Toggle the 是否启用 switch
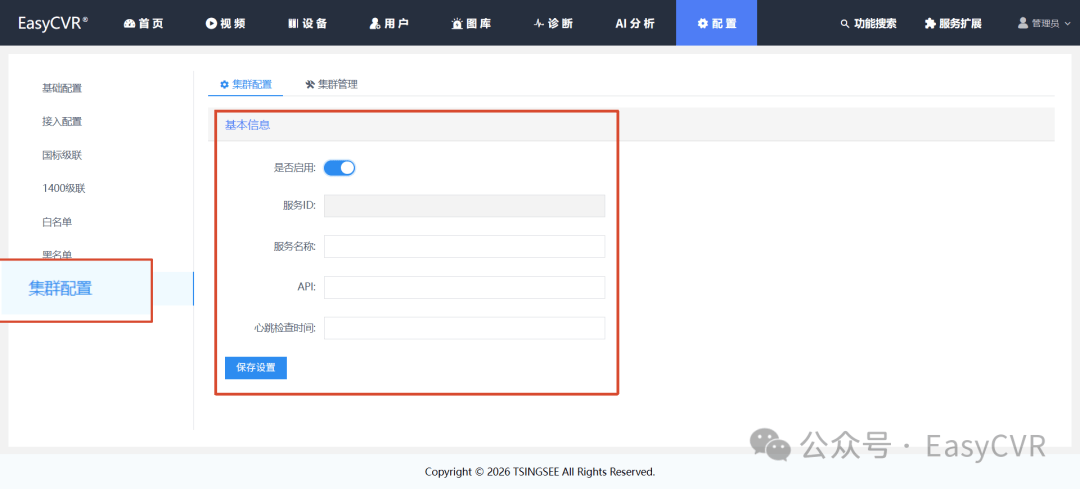The height and width of the screenshot is (489, 1080). 340,167
